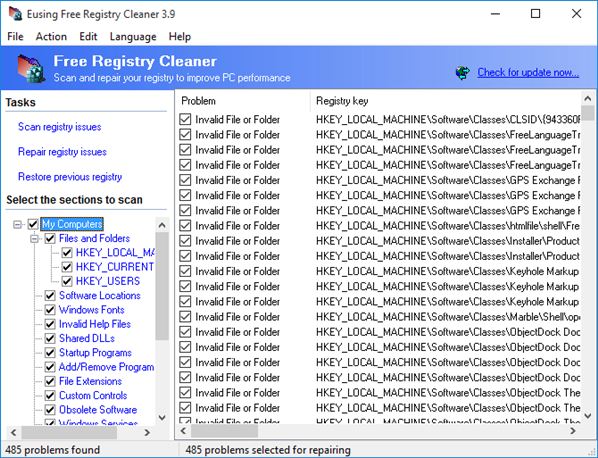This screenshot has height=458, width=598.
Task: Click tree panel vertical scrollbar thumb
Action: [x=162, y=286]
